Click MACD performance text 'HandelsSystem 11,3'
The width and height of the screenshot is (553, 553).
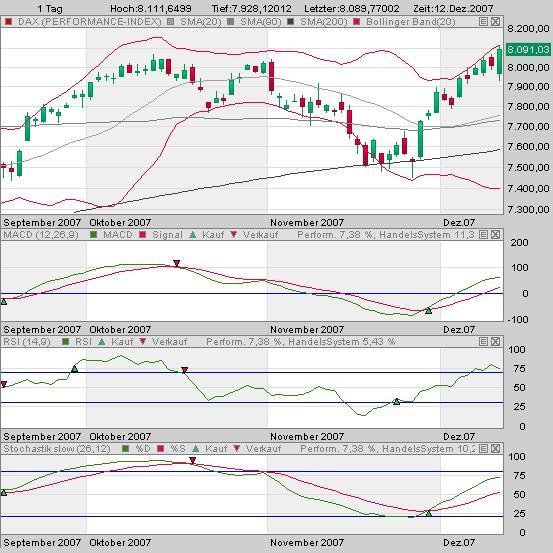427,235
